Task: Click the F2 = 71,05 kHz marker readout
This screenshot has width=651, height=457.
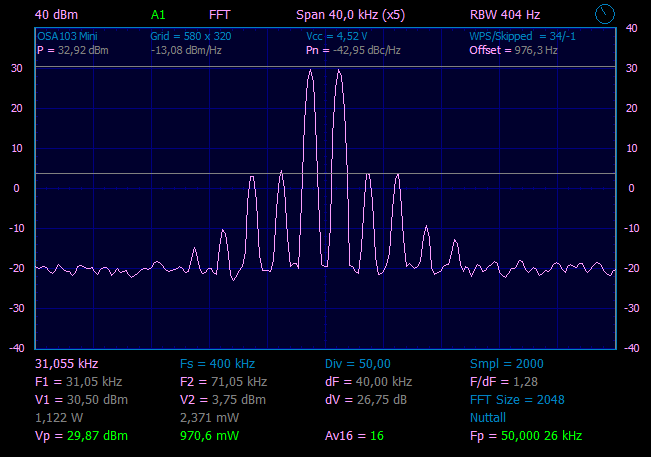Action: tap(223, 381)
